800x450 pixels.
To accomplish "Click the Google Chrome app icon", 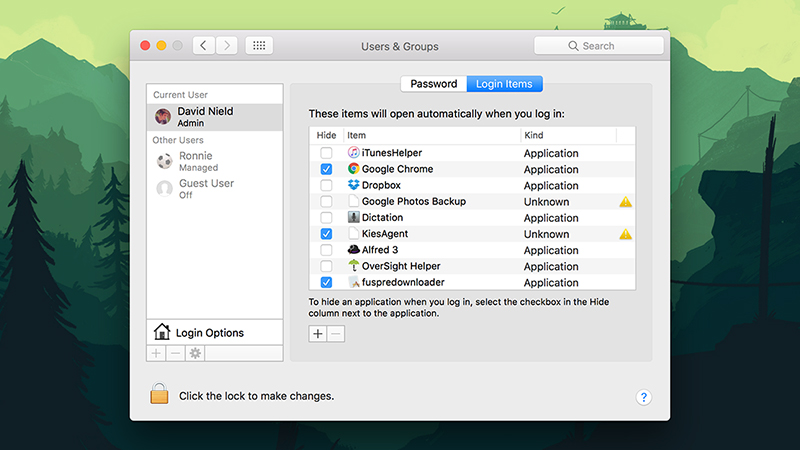I will point(354,169).
